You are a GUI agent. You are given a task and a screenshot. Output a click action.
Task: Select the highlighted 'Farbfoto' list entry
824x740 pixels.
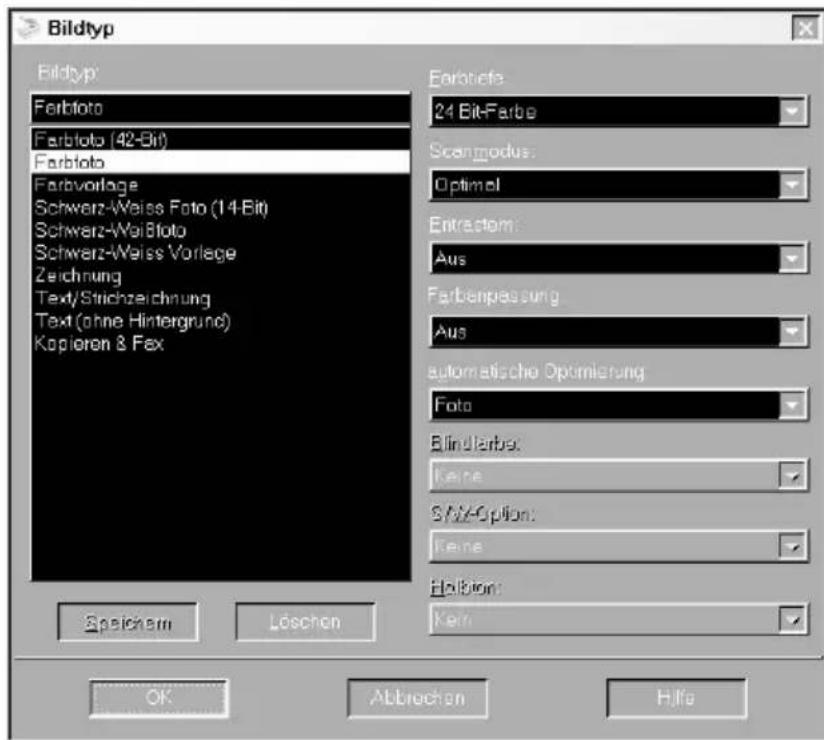(x=221, y=162)
